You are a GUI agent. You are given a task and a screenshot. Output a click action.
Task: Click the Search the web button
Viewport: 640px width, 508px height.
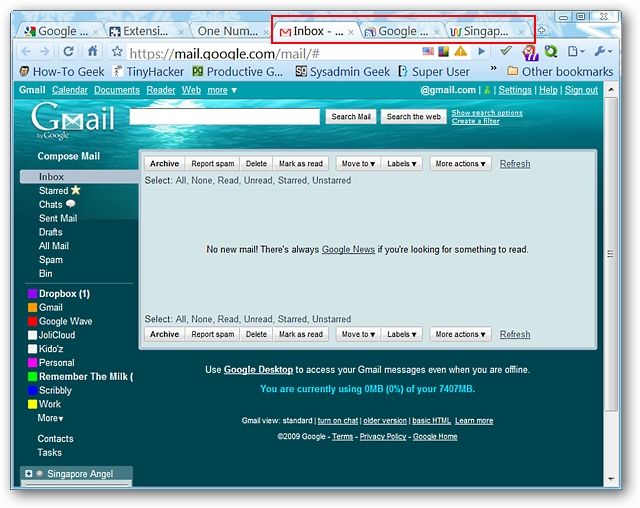(413, 117)
